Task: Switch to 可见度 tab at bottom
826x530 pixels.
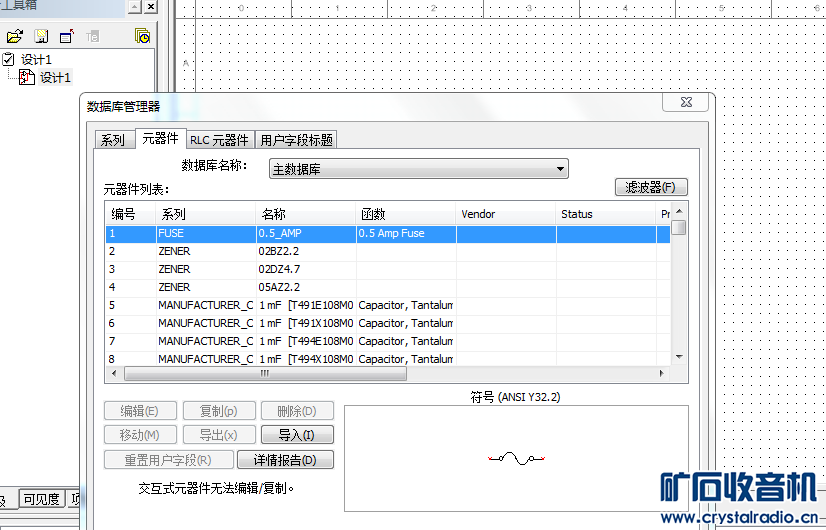Action: click(42, 499)
